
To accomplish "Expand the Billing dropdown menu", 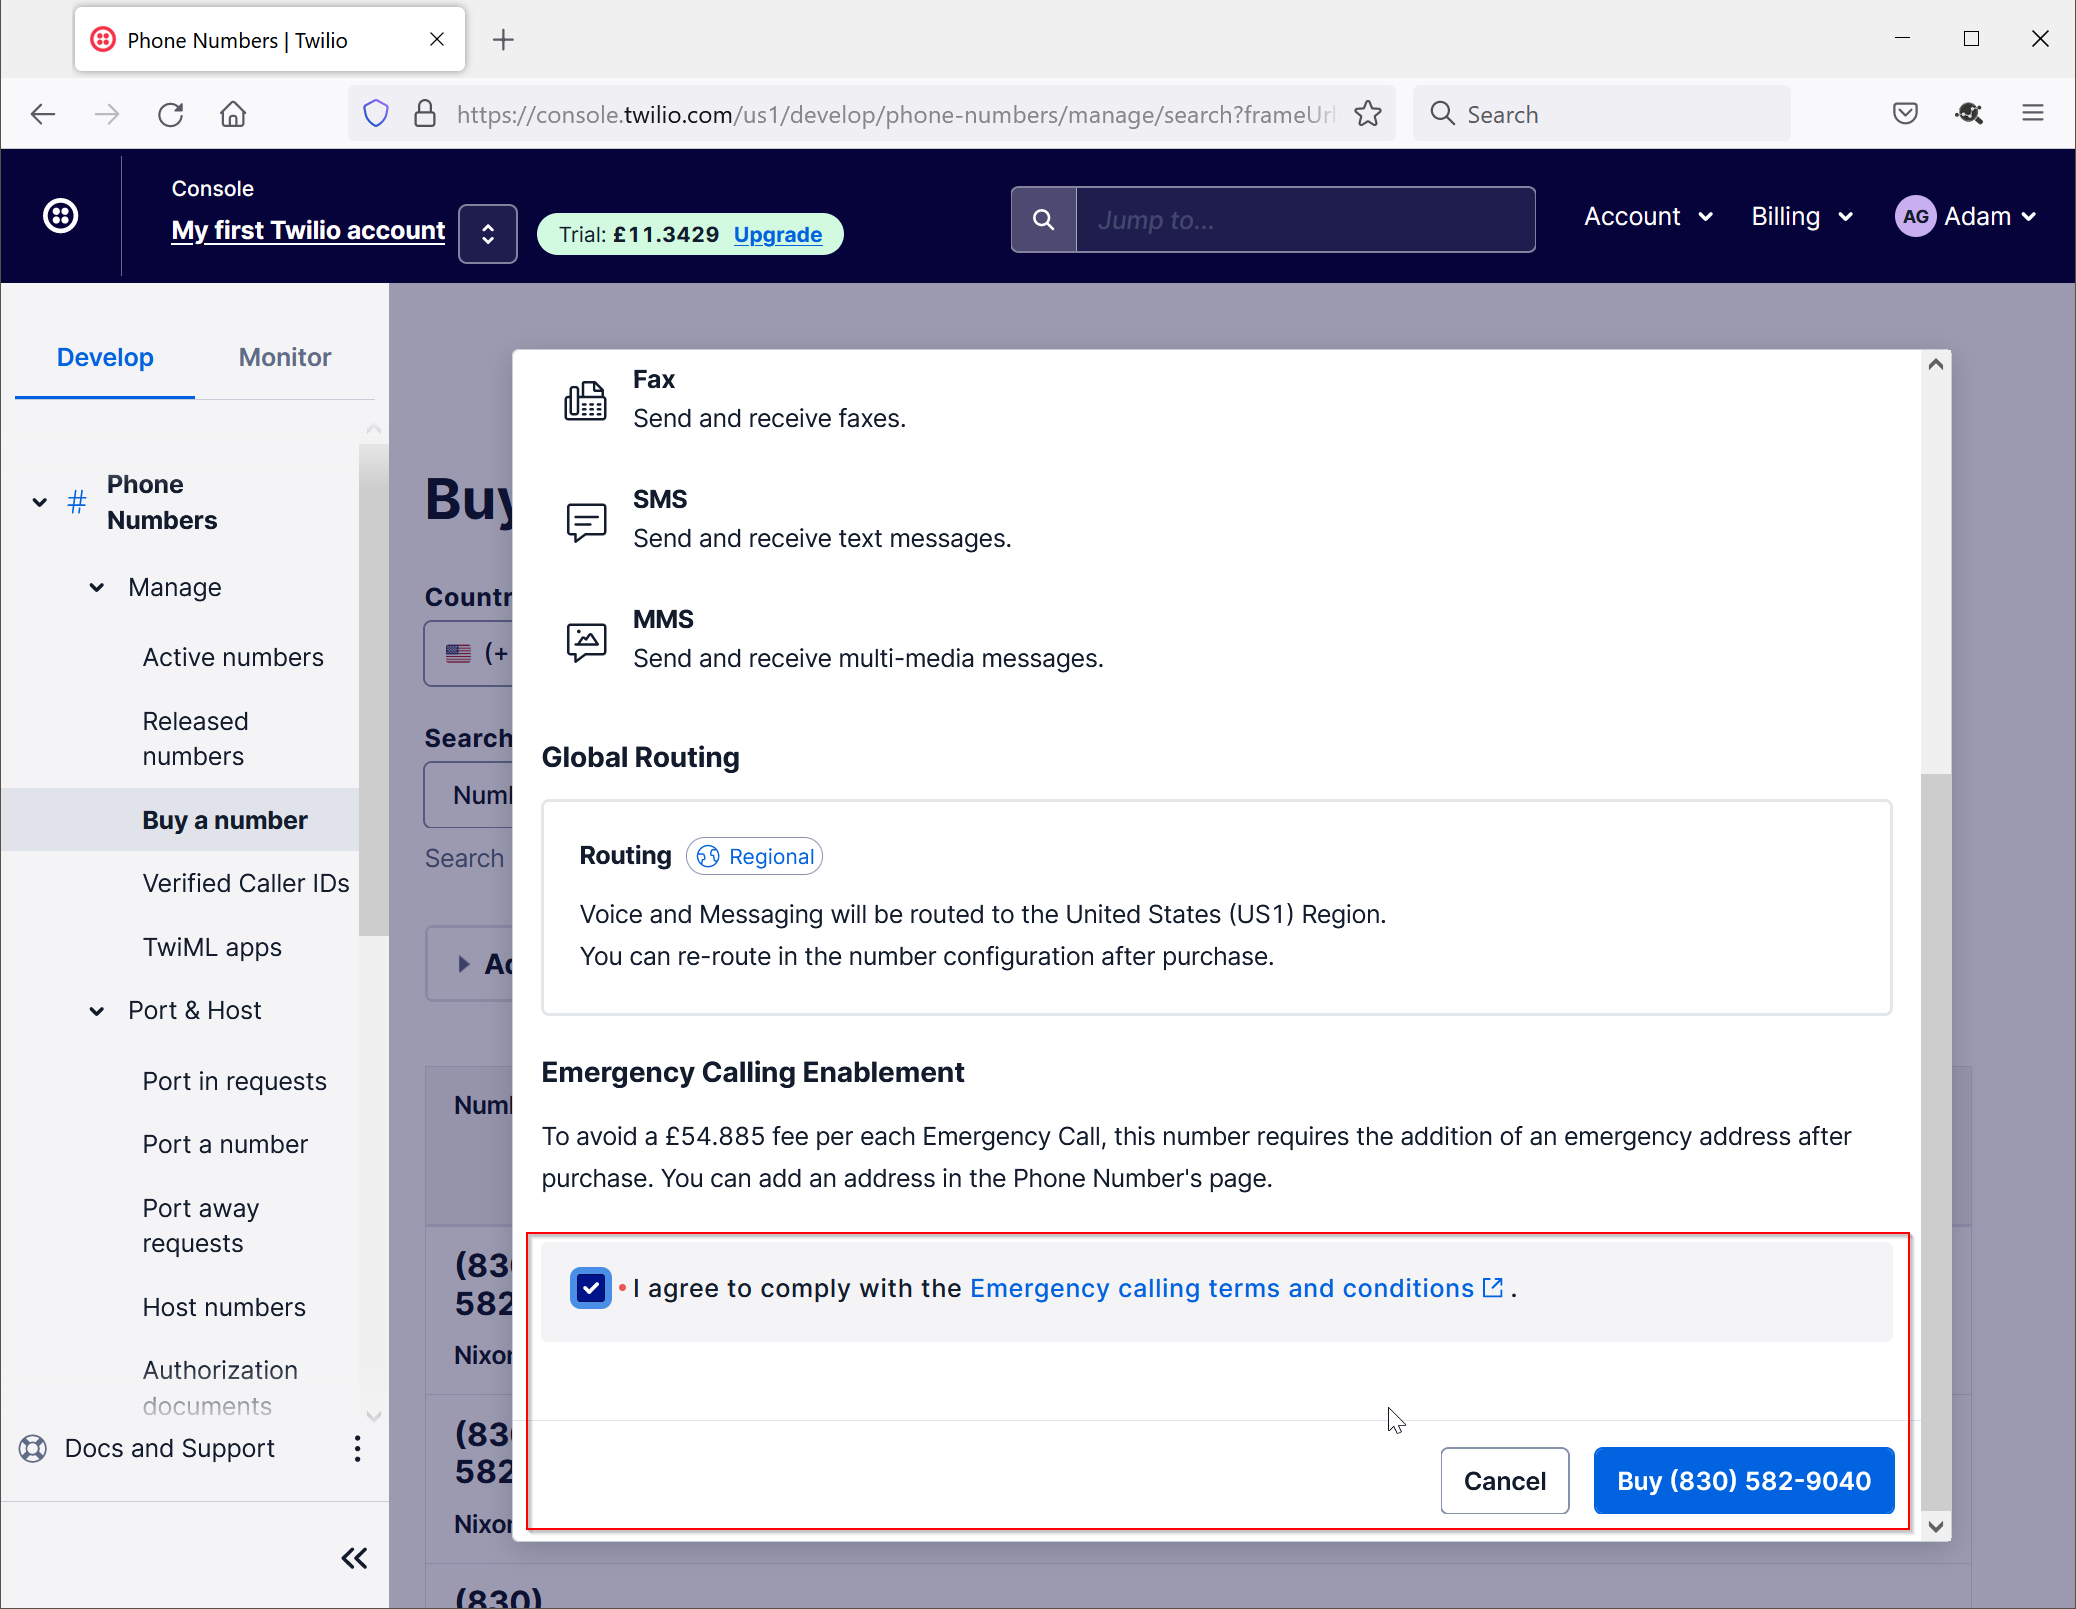I will pos(1801,217).
